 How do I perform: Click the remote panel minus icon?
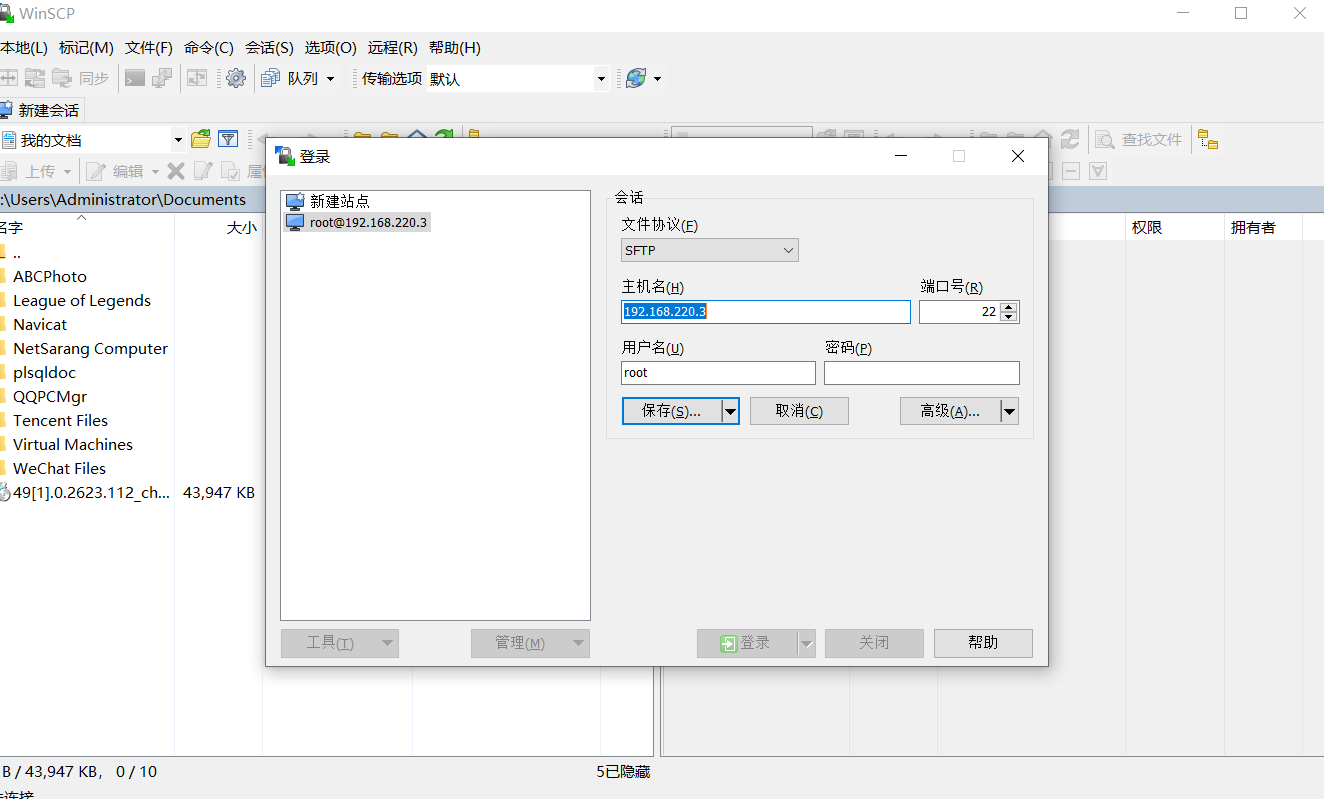1071,171
